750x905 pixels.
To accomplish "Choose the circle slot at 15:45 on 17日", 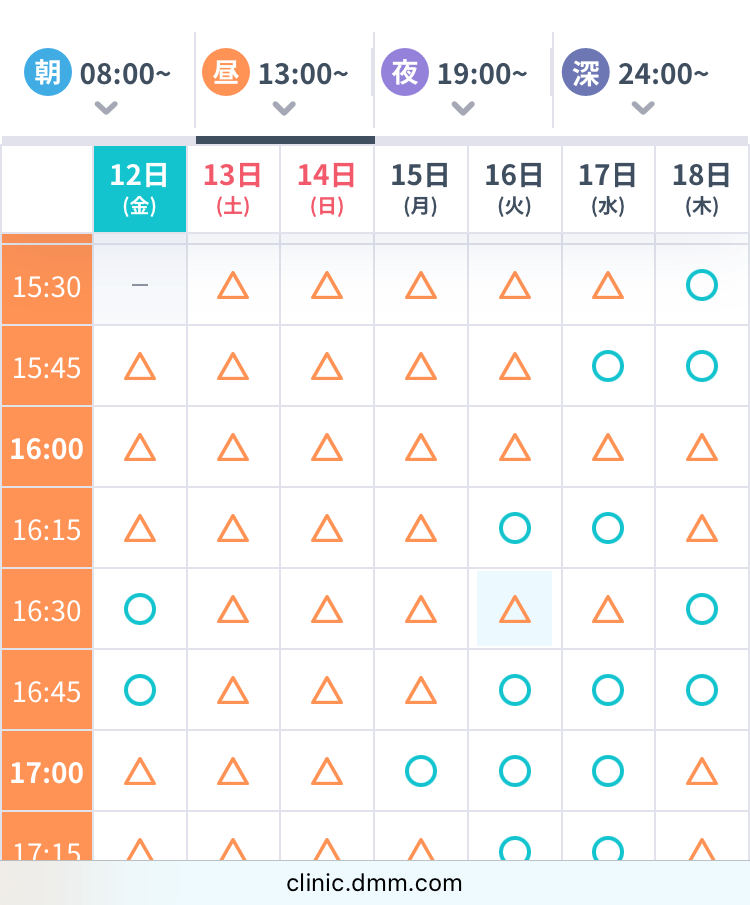I will 608,366.
